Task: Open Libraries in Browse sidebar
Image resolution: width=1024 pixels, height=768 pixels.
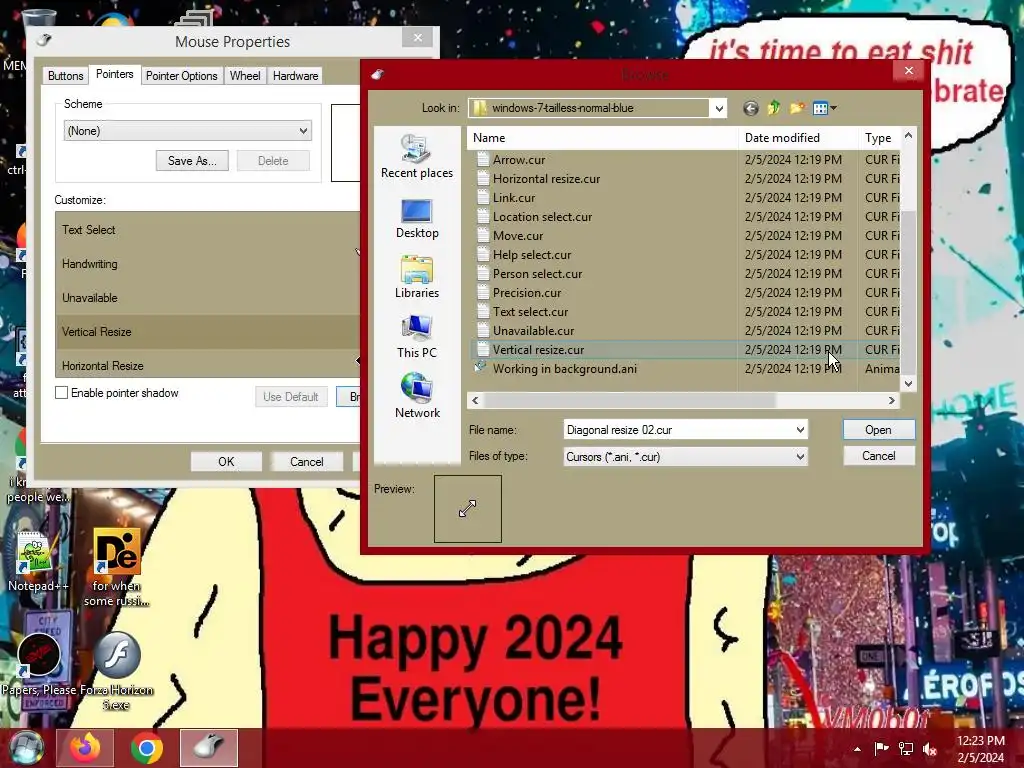Action: coord(417,278)
